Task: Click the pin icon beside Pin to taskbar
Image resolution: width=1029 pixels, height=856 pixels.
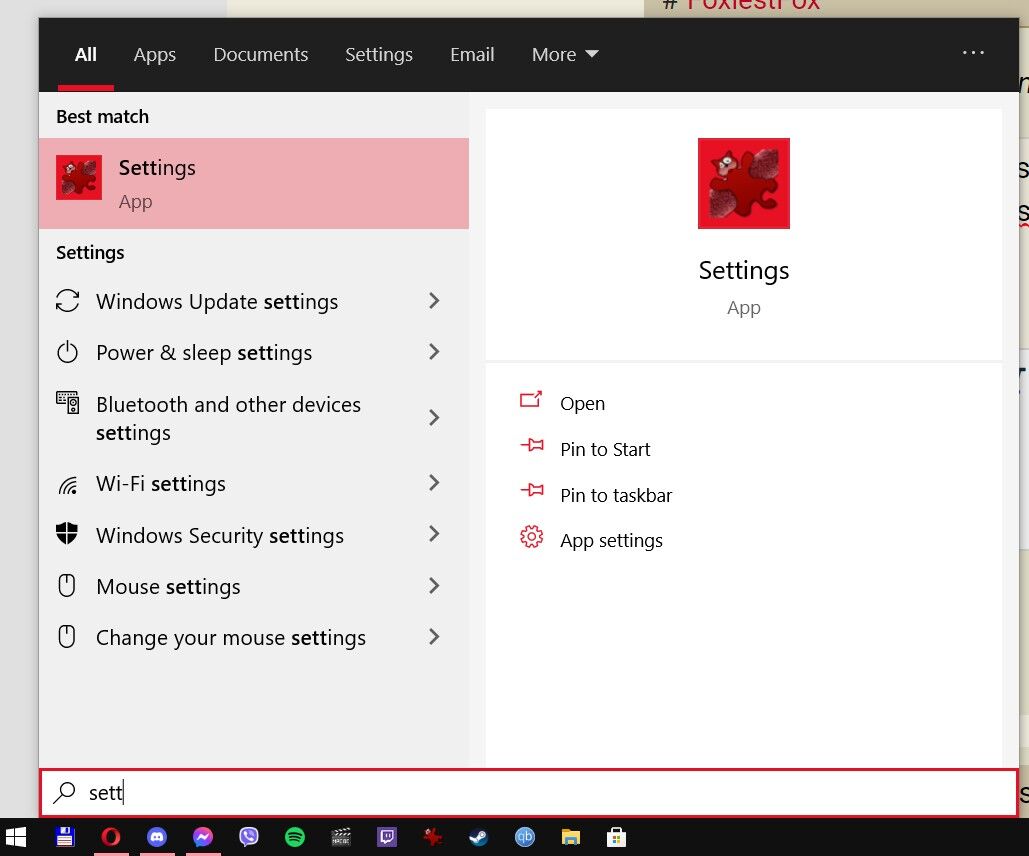Action: (x=532, y=490)
